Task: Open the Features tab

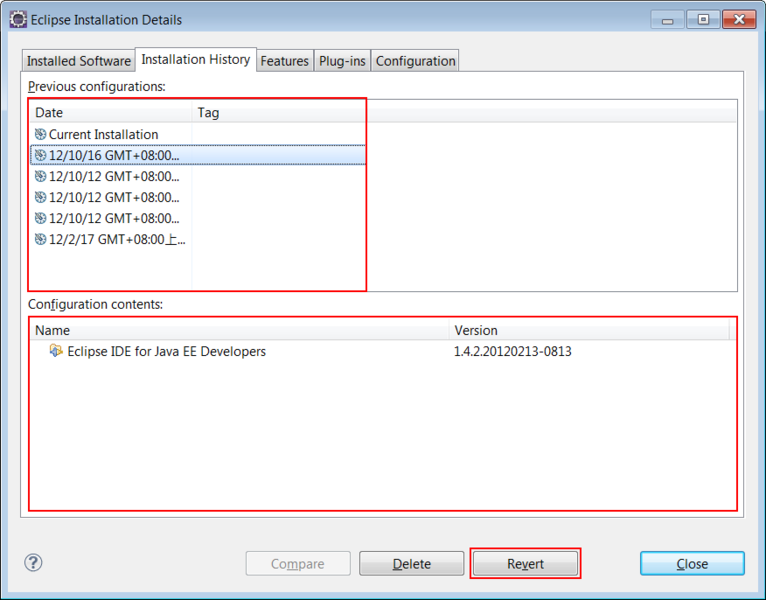Action: click(285, 61)
